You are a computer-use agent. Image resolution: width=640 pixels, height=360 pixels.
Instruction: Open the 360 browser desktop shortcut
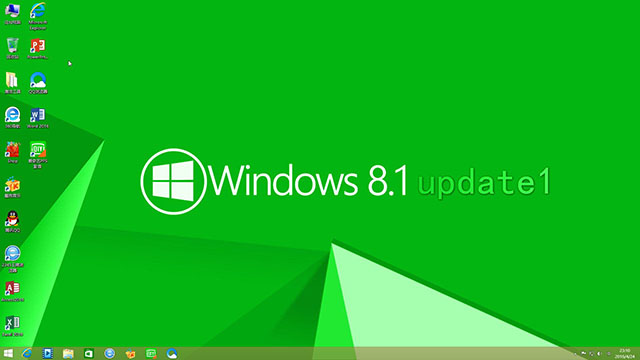pos(12,118)
